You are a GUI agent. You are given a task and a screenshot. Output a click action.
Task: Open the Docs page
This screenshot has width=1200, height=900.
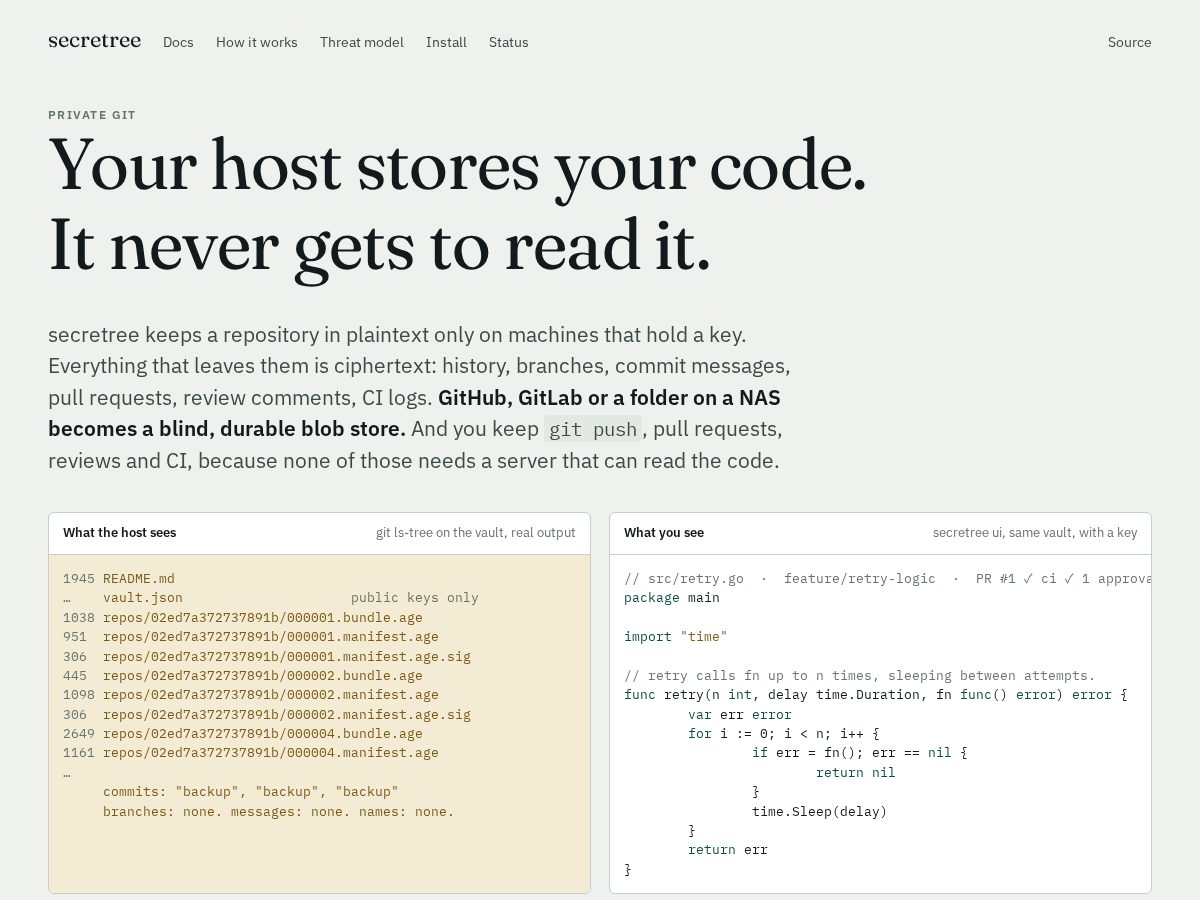click(x=178, y=42)
